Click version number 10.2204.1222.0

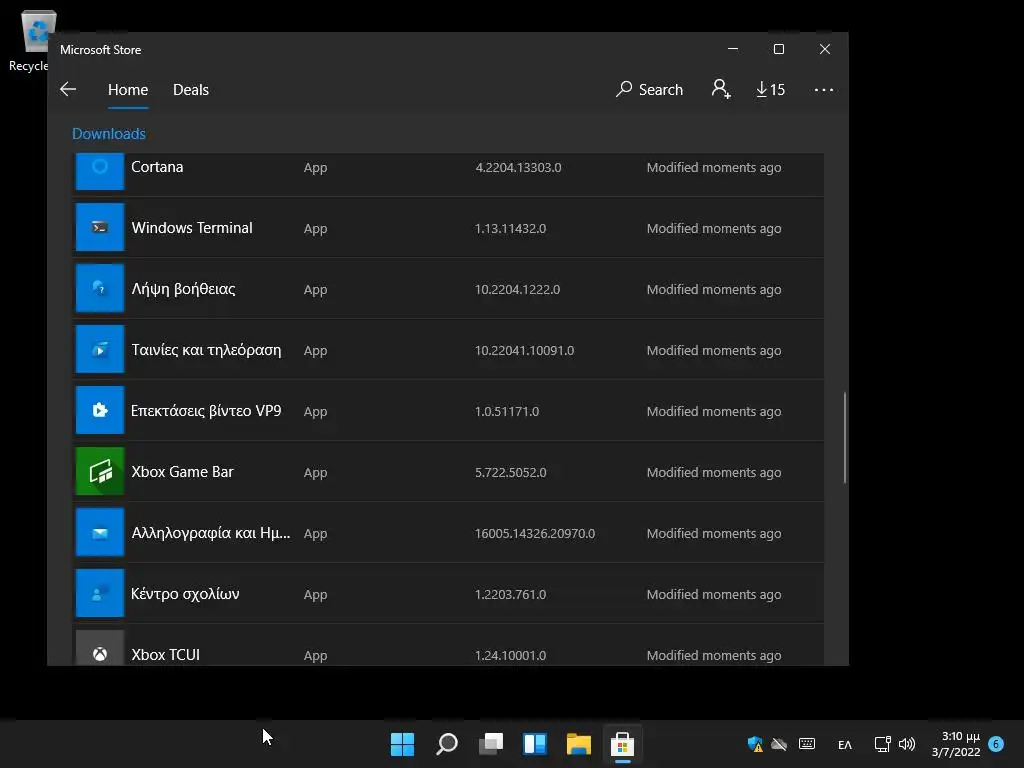click(517, 289)
